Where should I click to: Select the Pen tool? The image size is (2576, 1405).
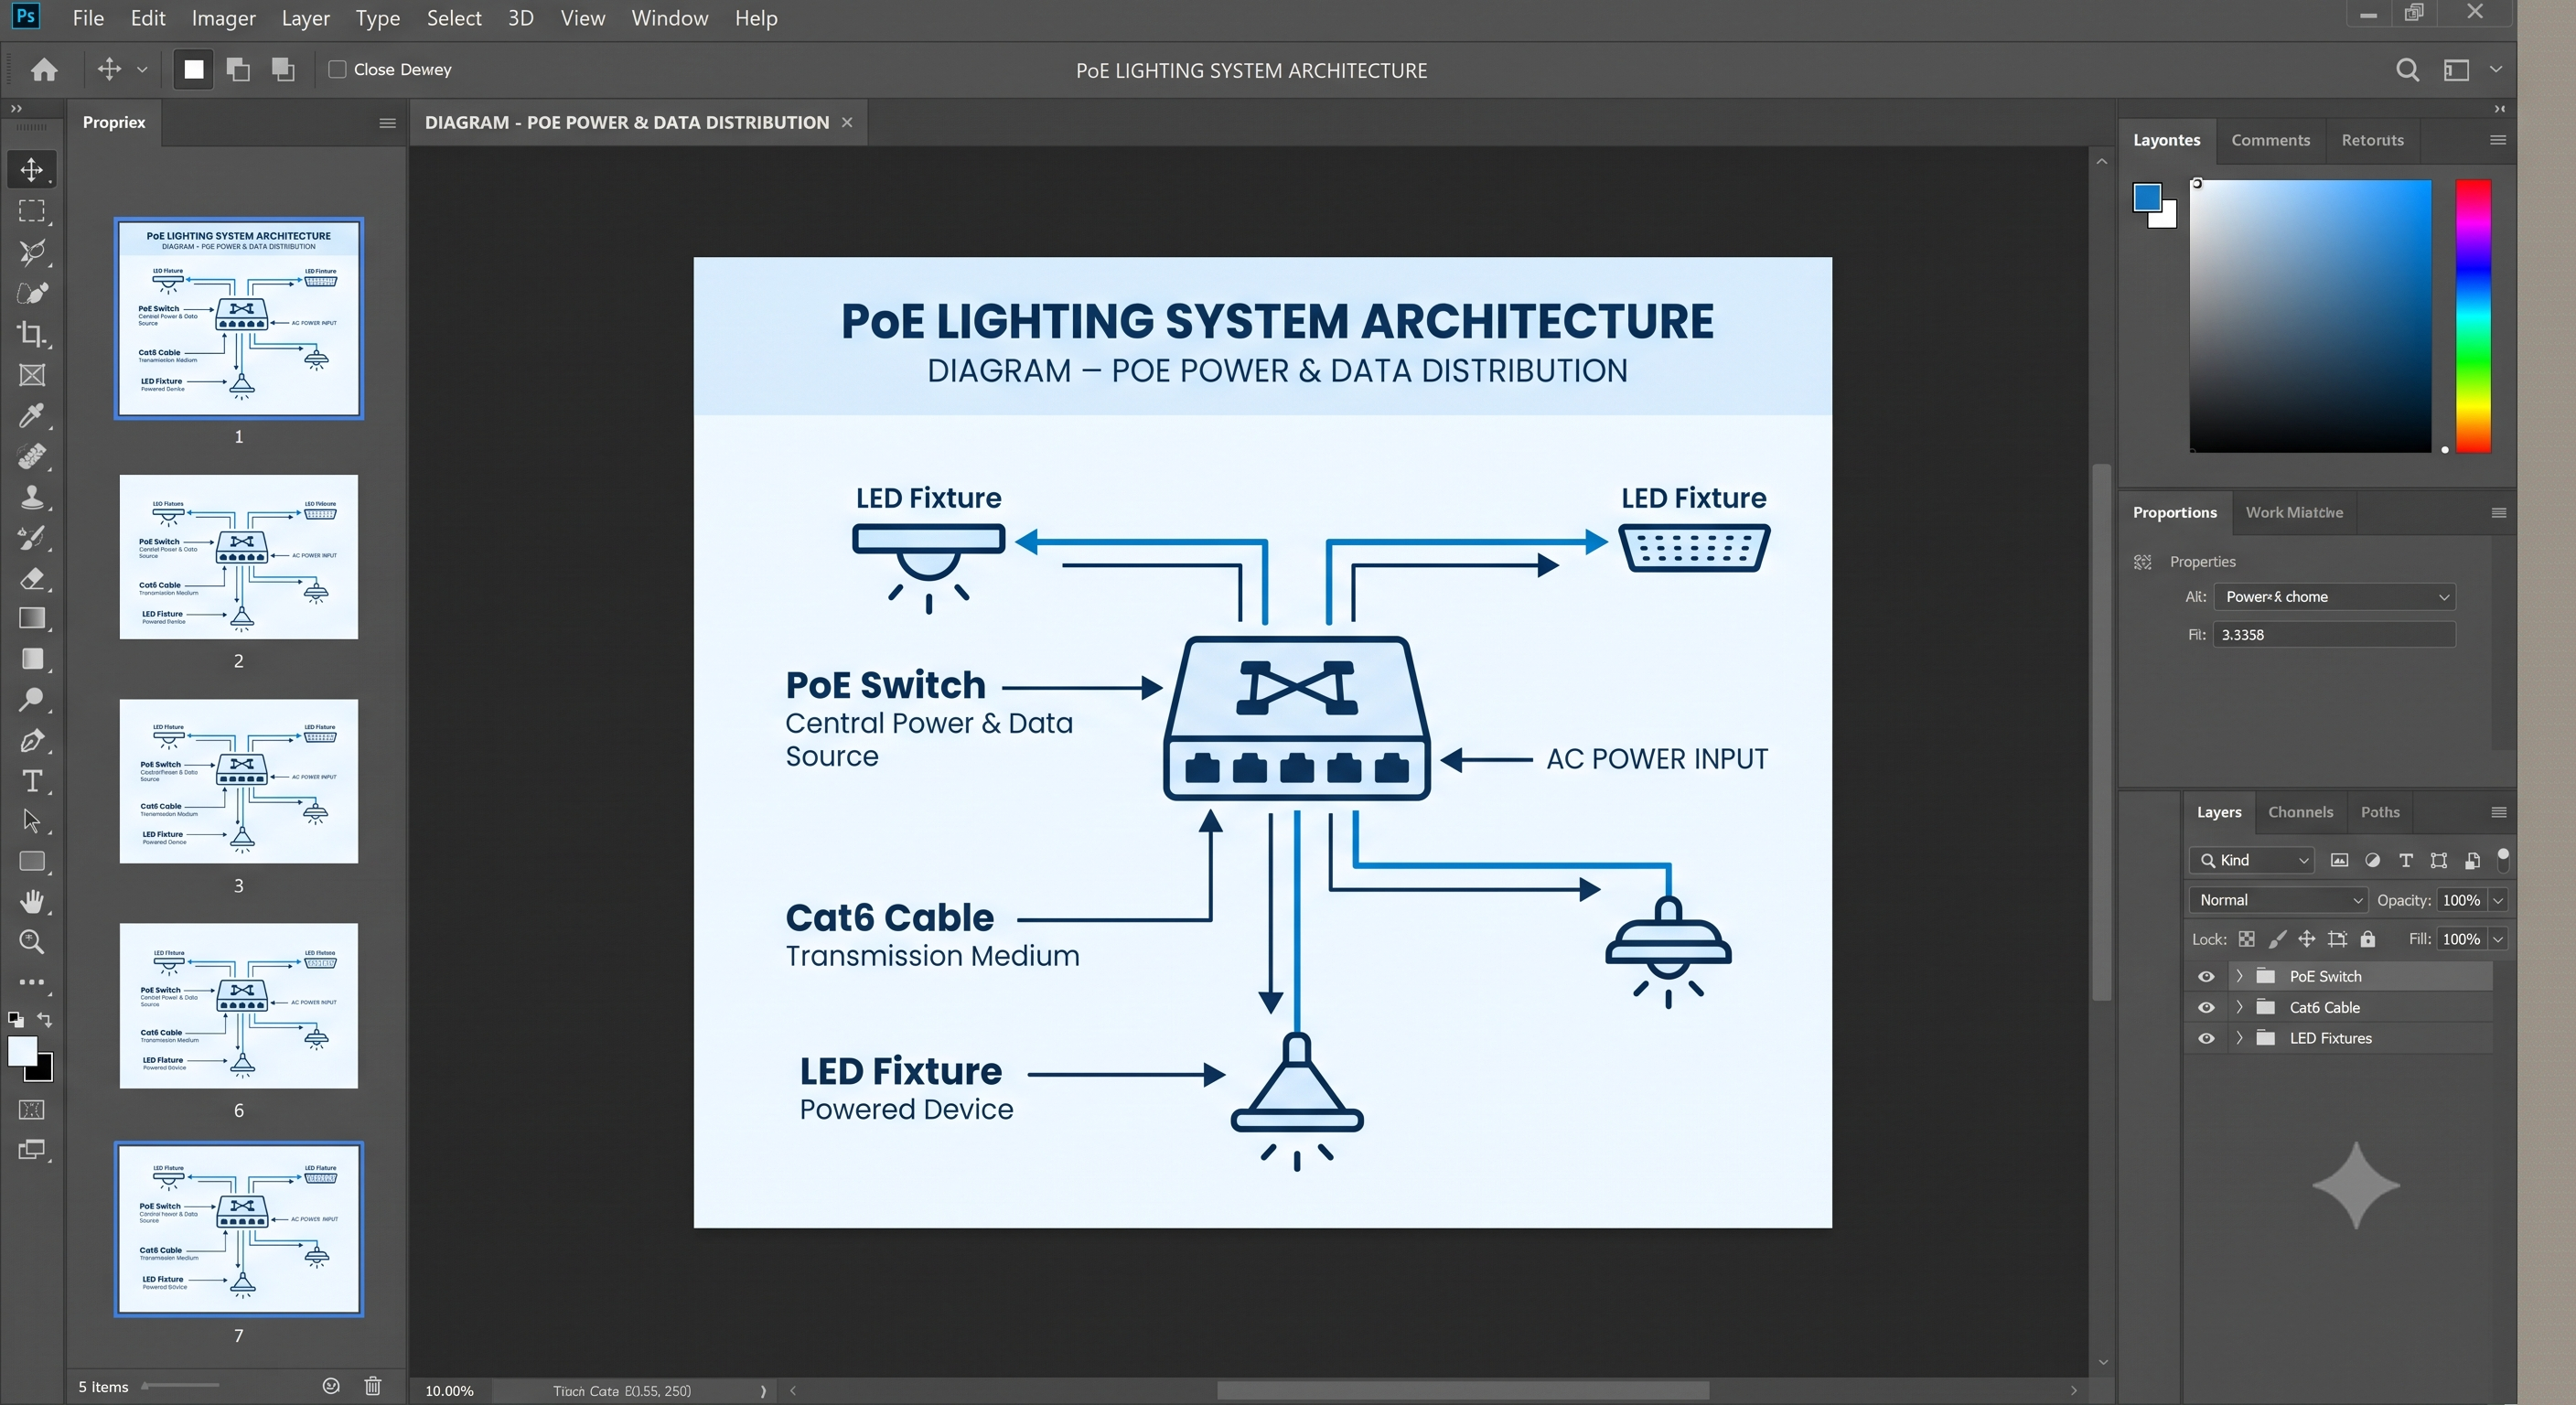click(x=32, y=741)
